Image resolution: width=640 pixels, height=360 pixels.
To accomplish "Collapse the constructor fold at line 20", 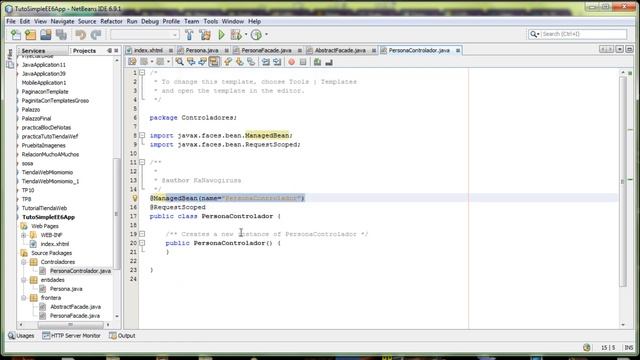I will 142,243.
